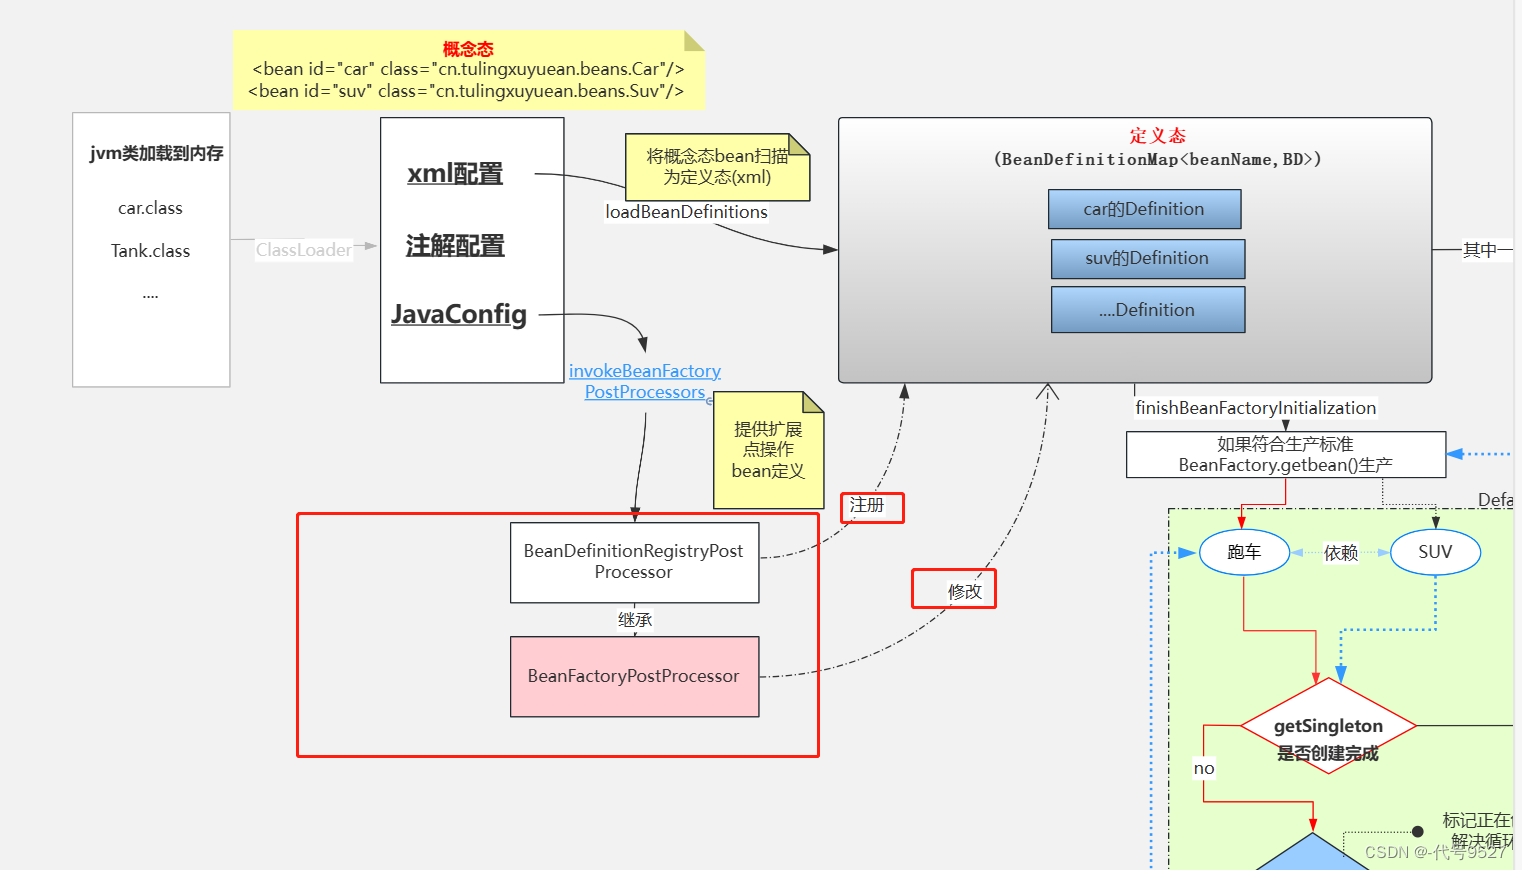This screenshot has height=870, width=1522.
Task: Select the BeanDefinitionRegistryPost Processor node
Action: tap(634, 562)
